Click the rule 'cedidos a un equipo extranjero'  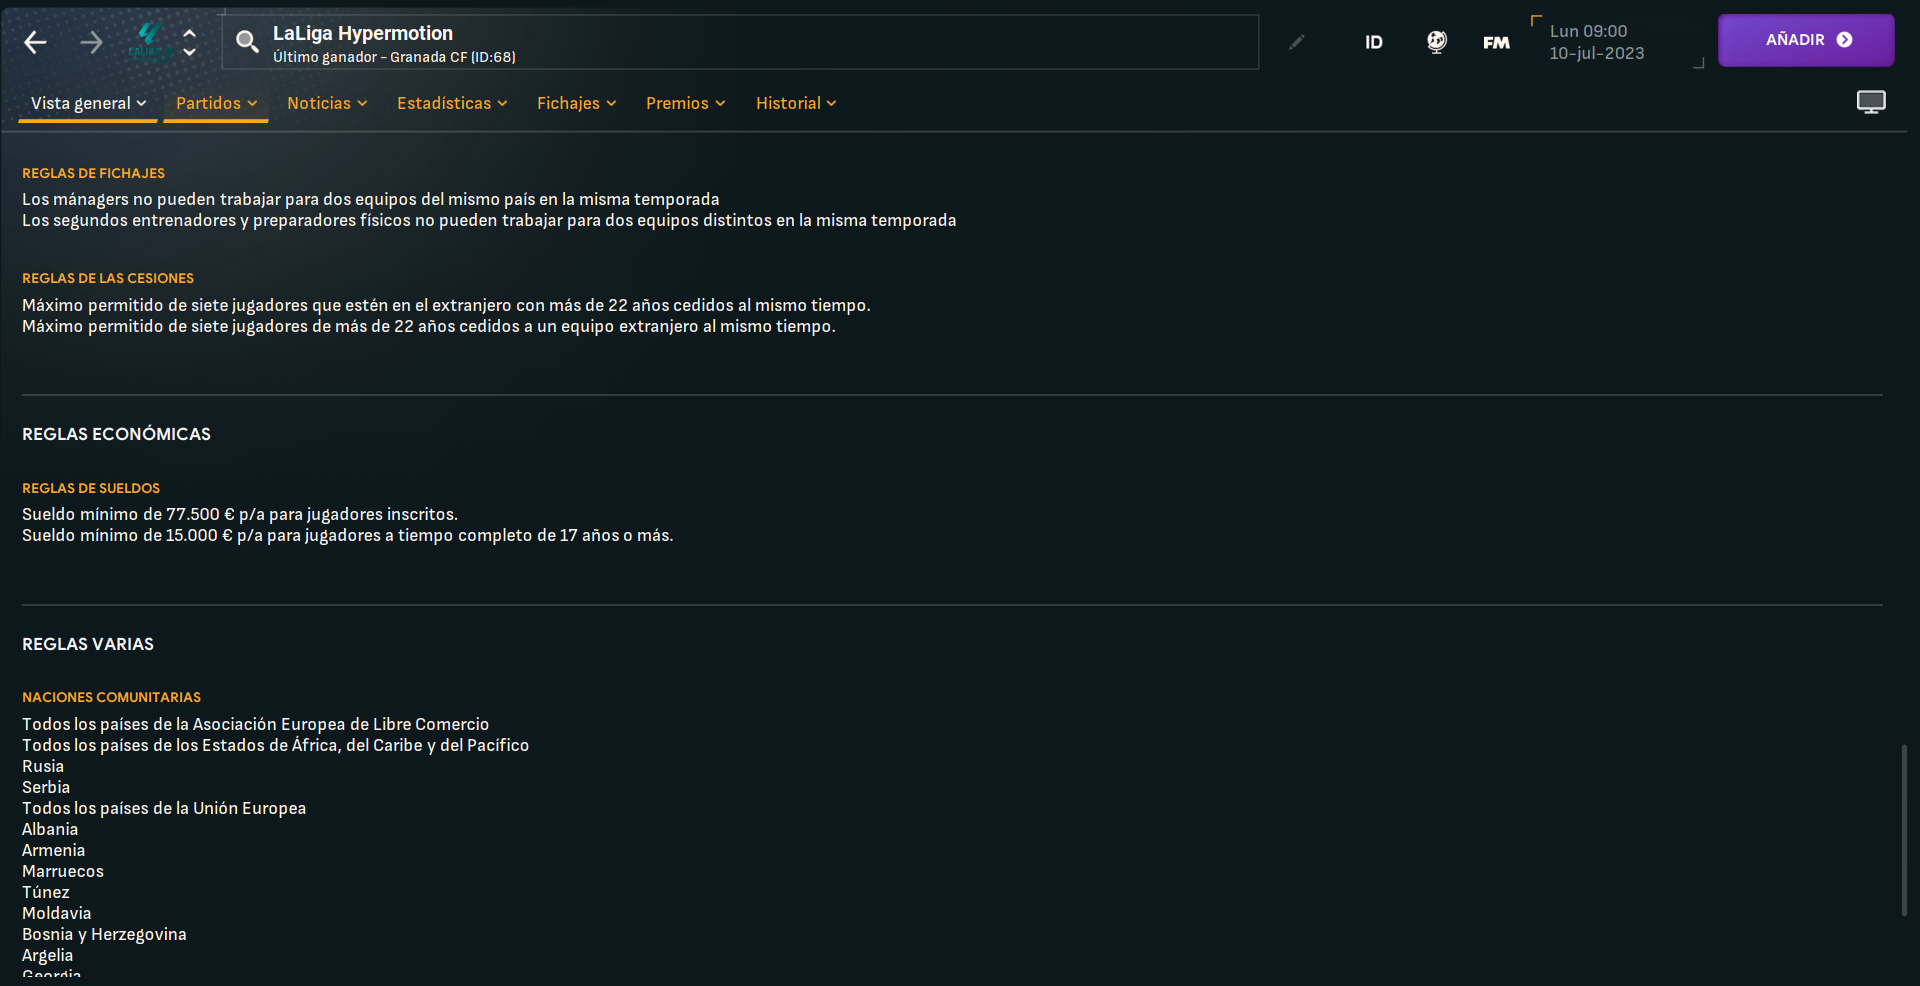pyautogui.click(x=429, y=326)
